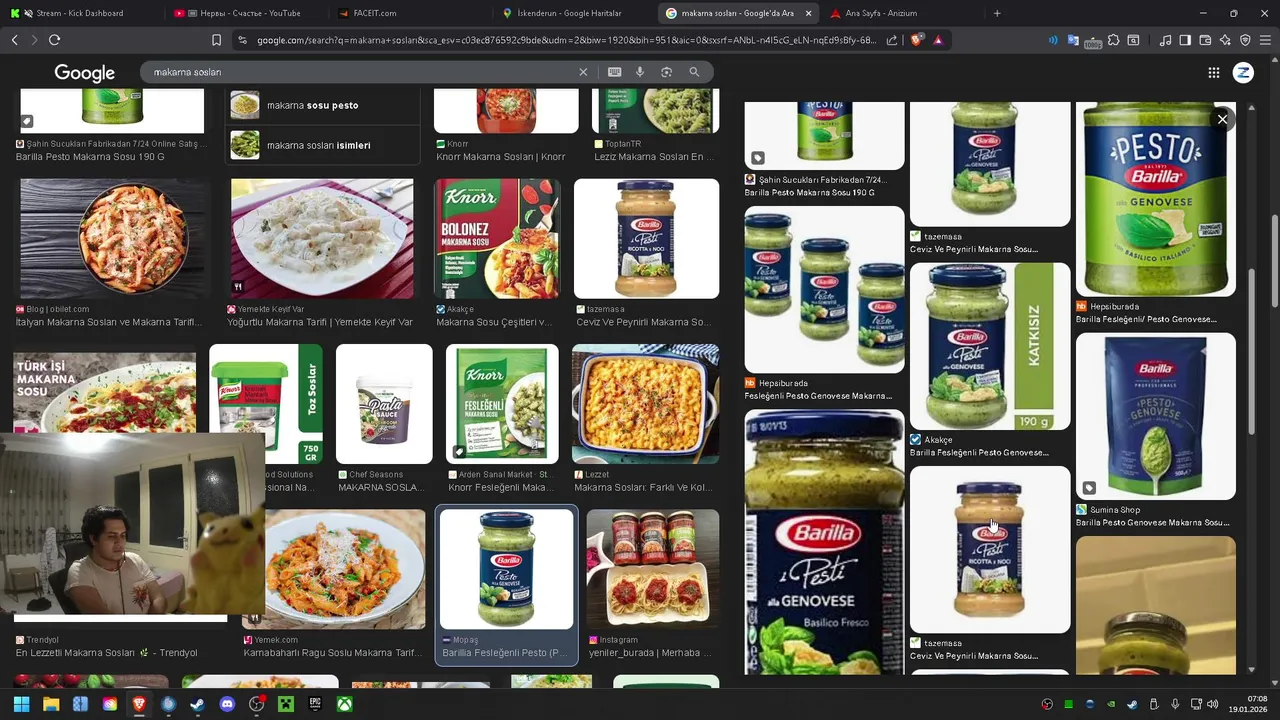1280x720 pixels.
Task: Clear the search box with the X
Action: [583, 72]
